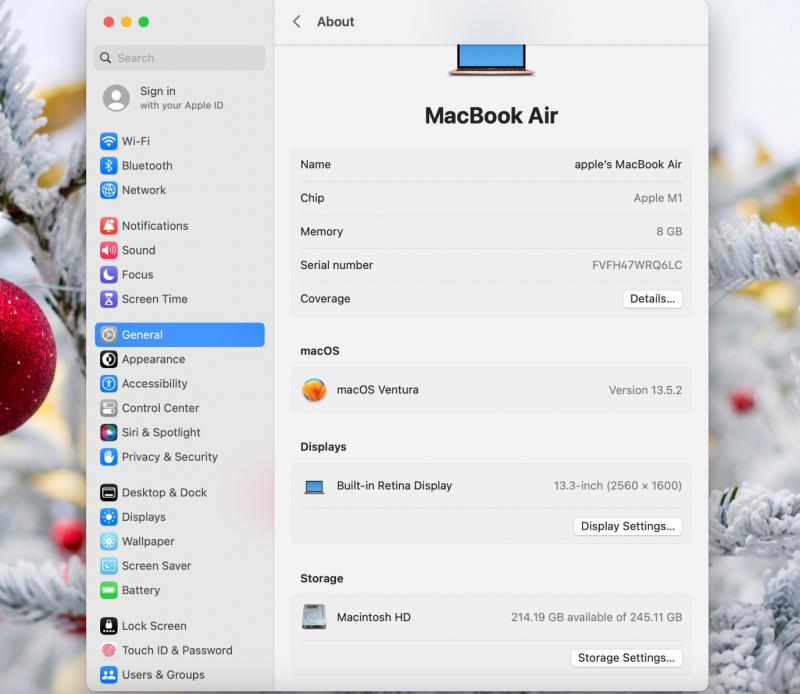
Task: Click the Desktop & Dock icon
Action: tap(109, 492)
